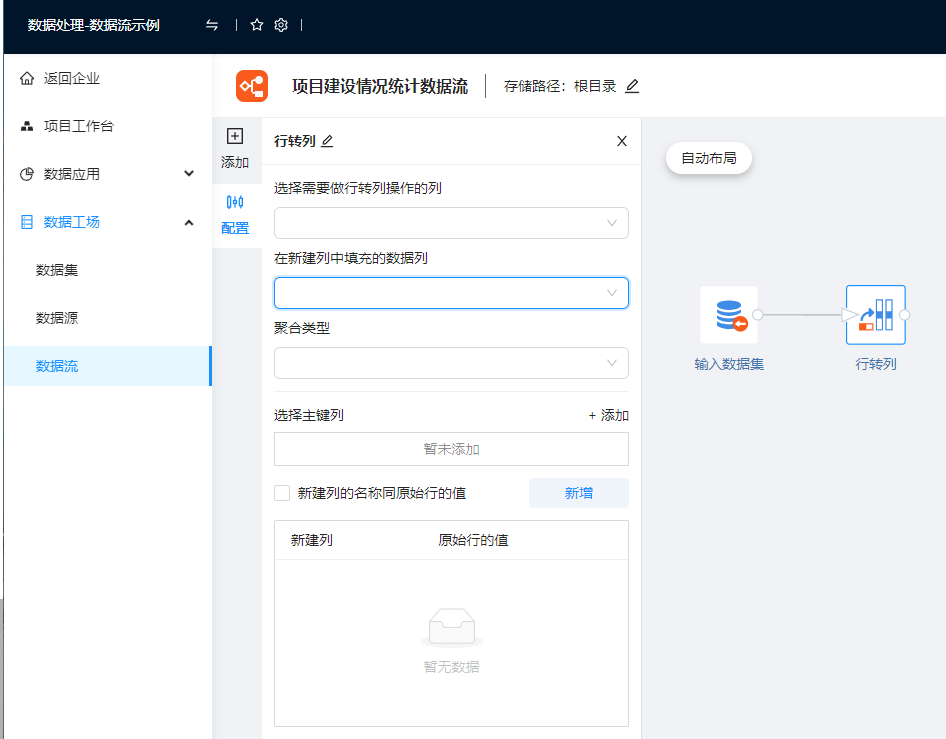
Task: Enable 新建列的名称同原始行的值 checkbox
Action: pyautogui.click(x=282, y=493)
